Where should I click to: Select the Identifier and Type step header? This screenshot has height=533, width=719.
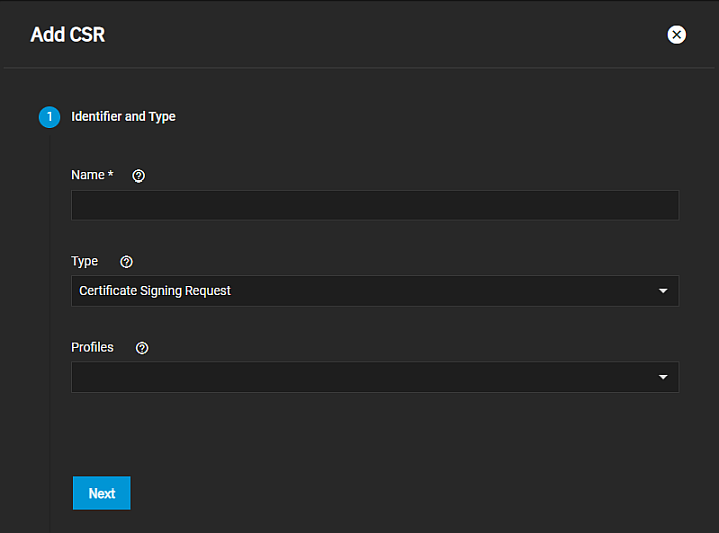click(x=123, y=117)
